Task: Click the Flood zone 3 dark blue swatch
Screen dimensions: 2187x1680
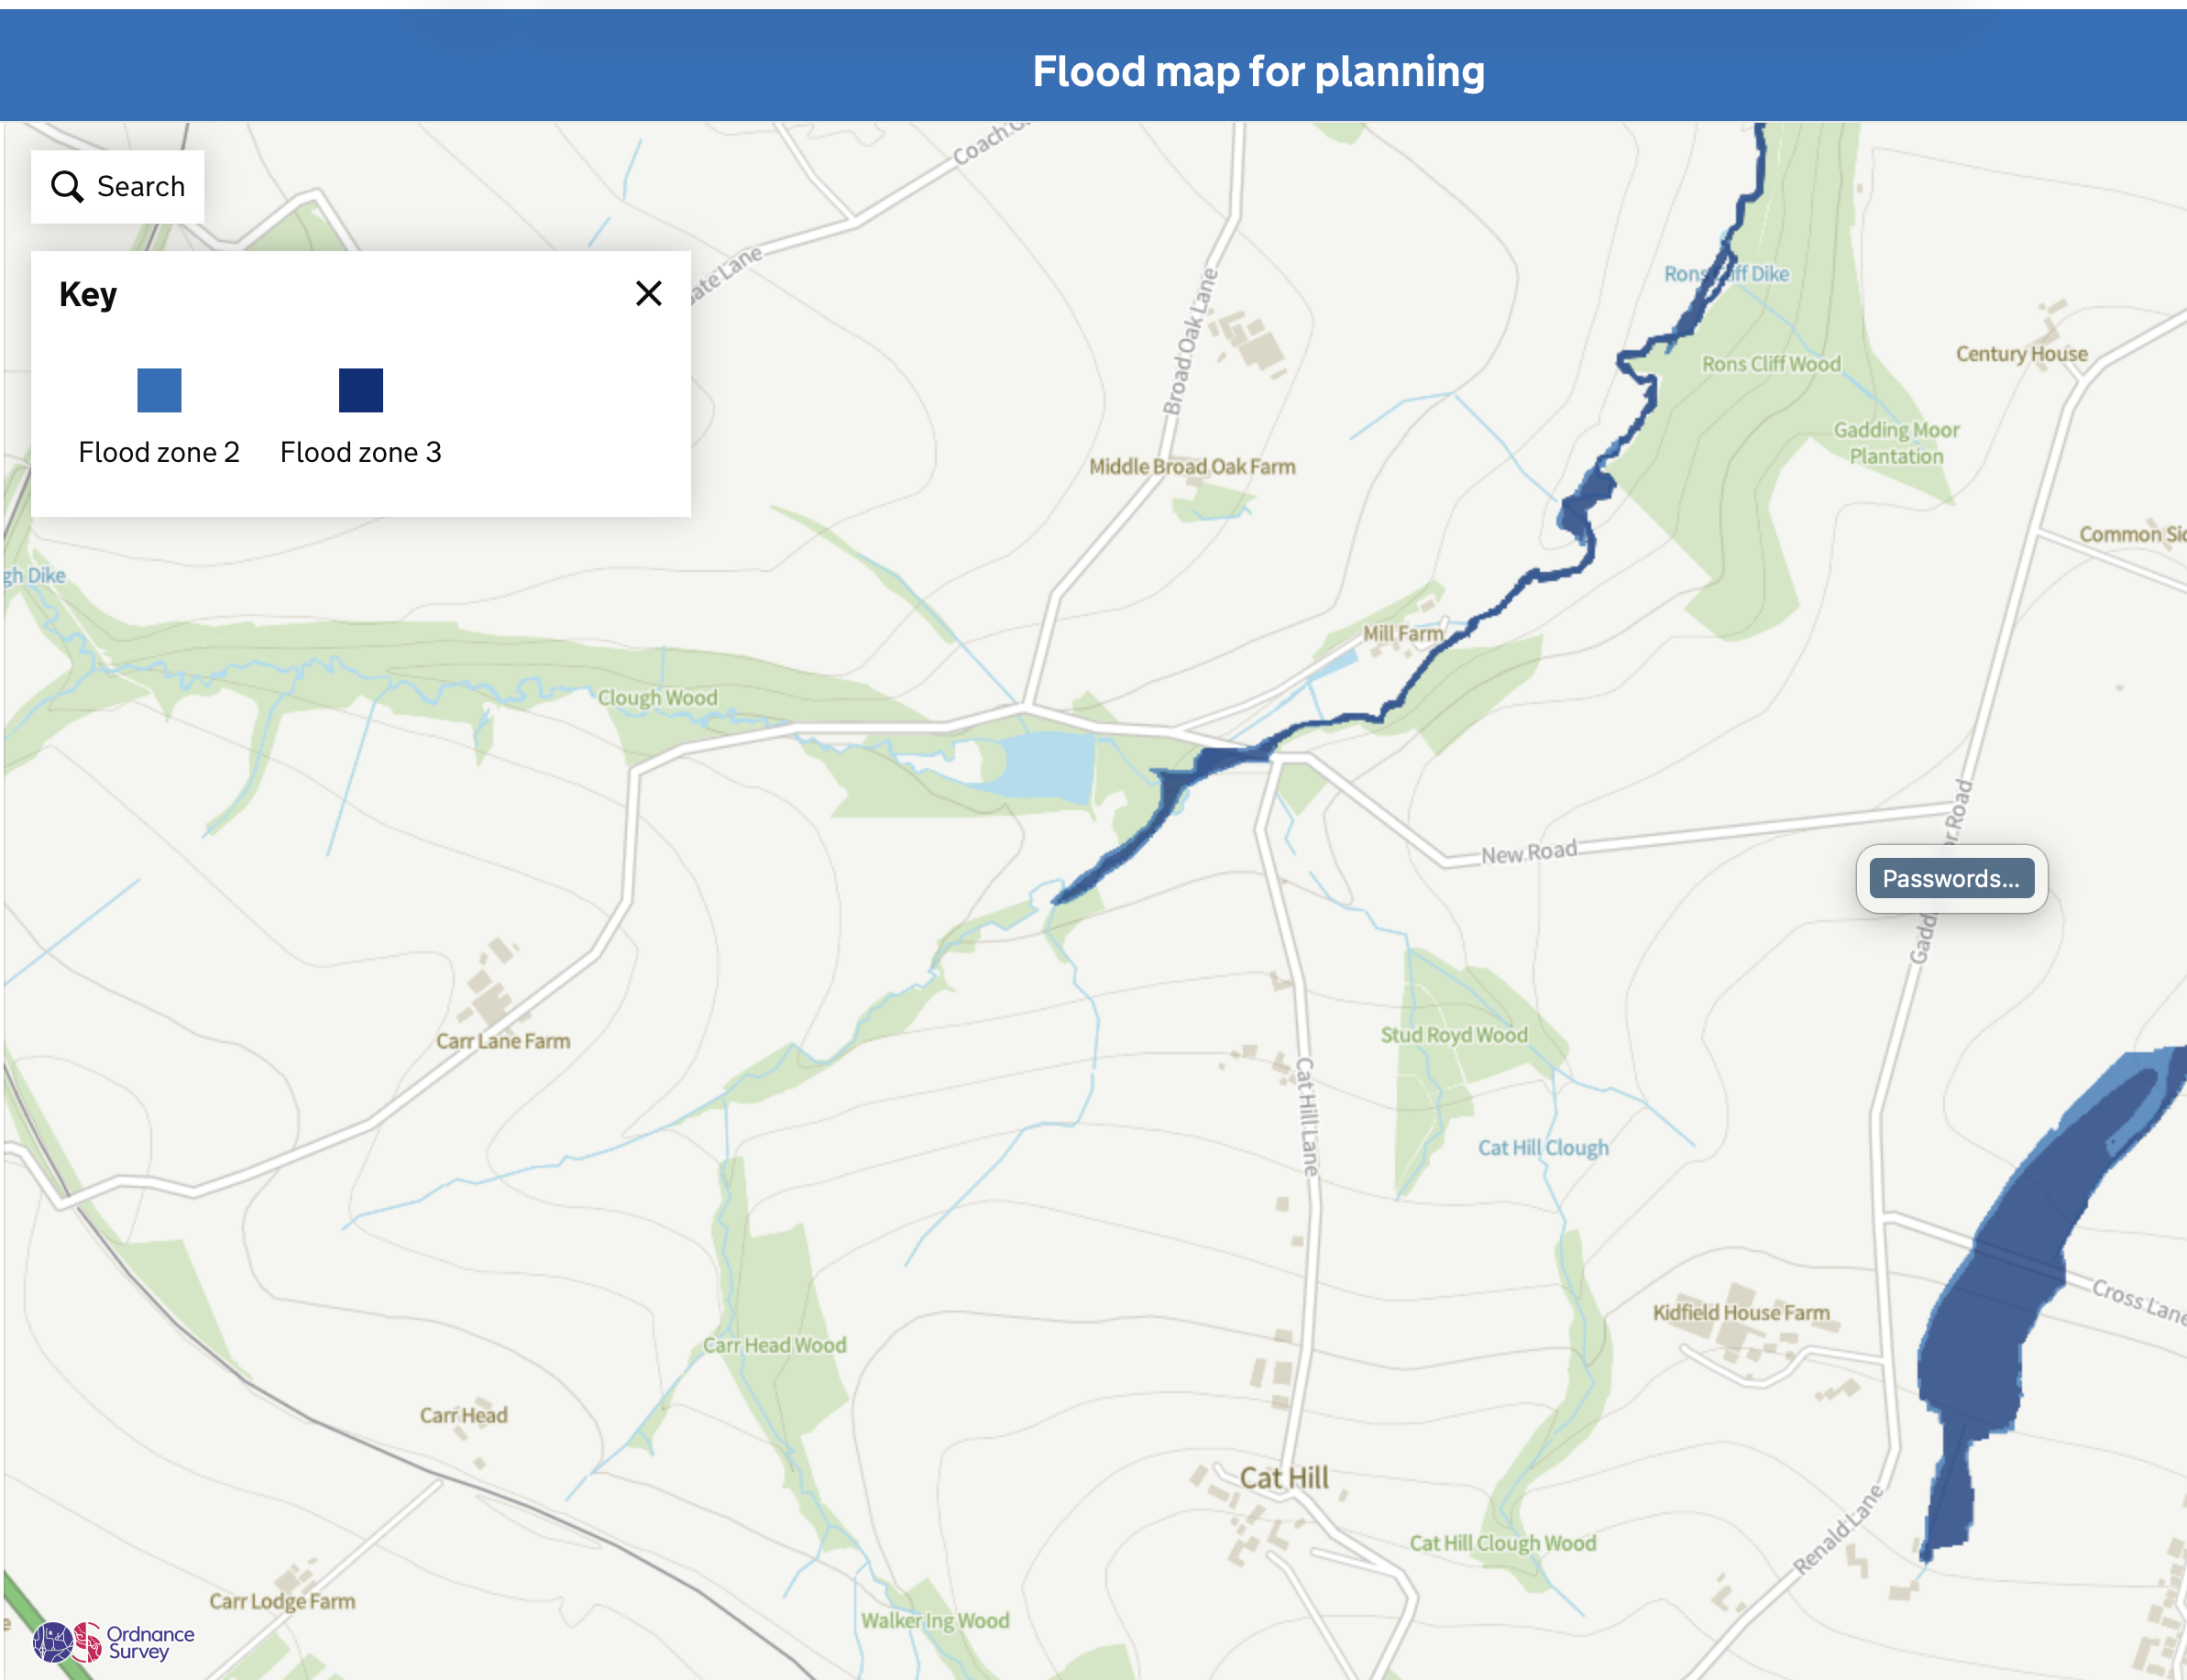Action: coord(360,390)
